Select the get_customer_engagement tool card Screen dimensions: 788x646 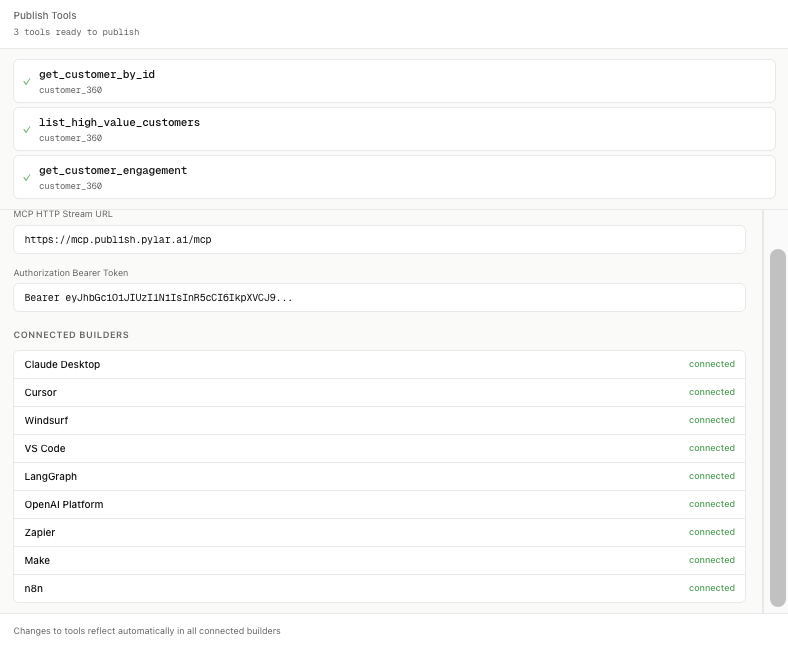point(394,177)
